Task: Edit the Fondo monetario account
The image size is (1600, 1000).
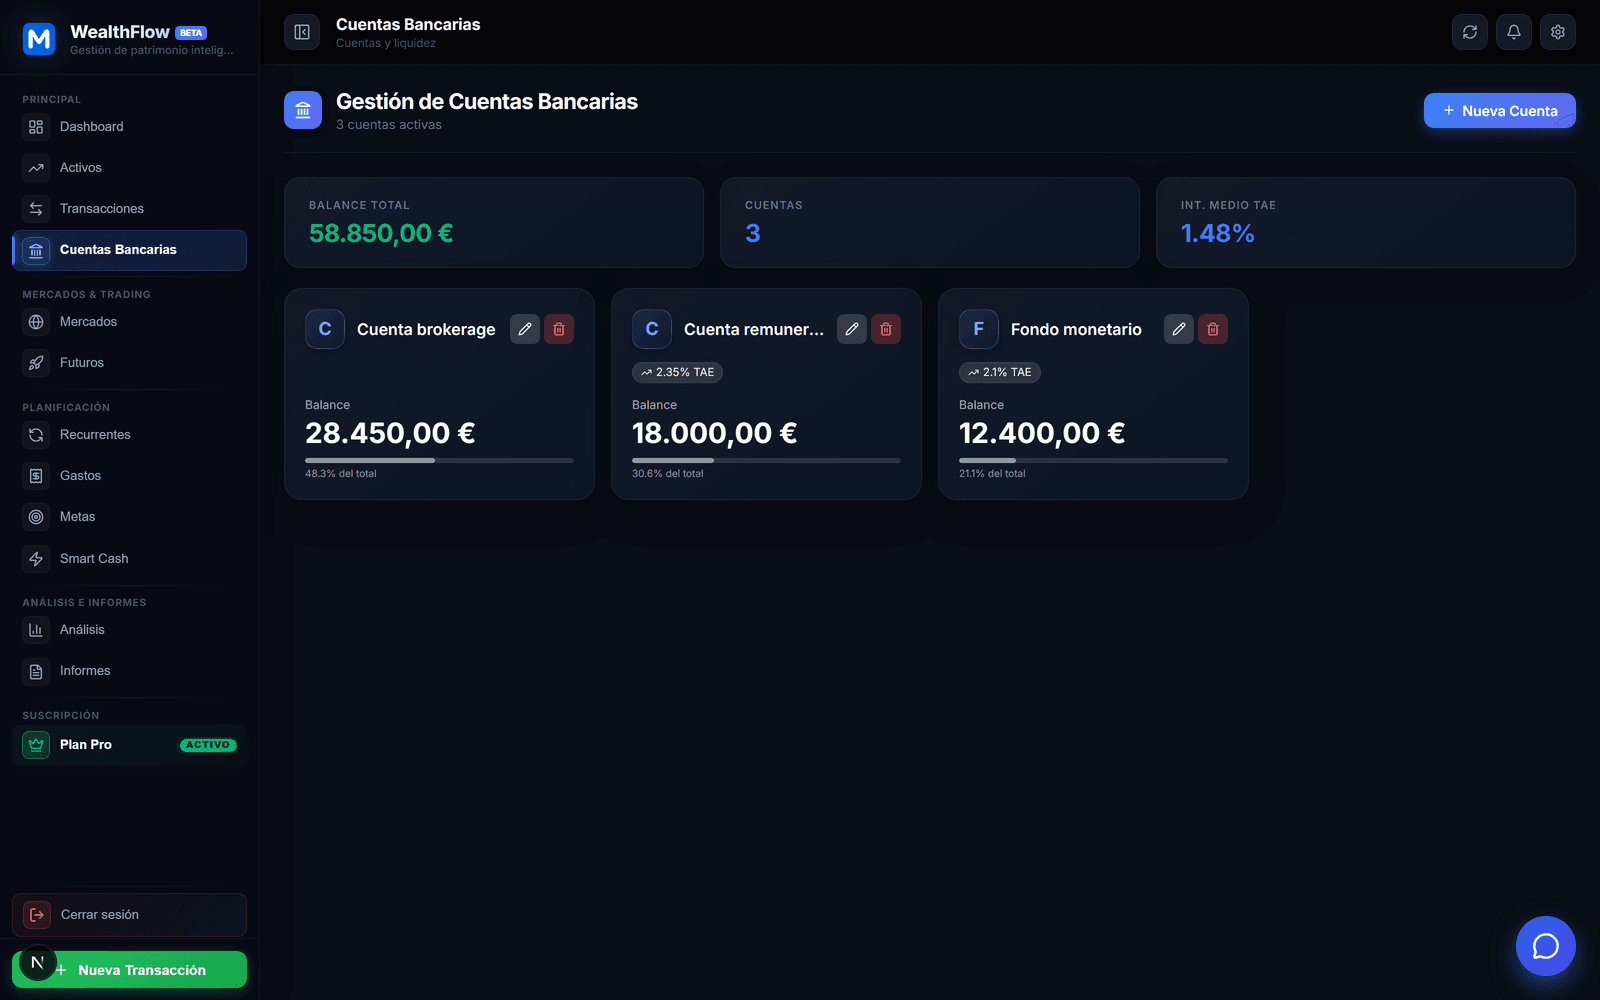Action: (1179, 329)
